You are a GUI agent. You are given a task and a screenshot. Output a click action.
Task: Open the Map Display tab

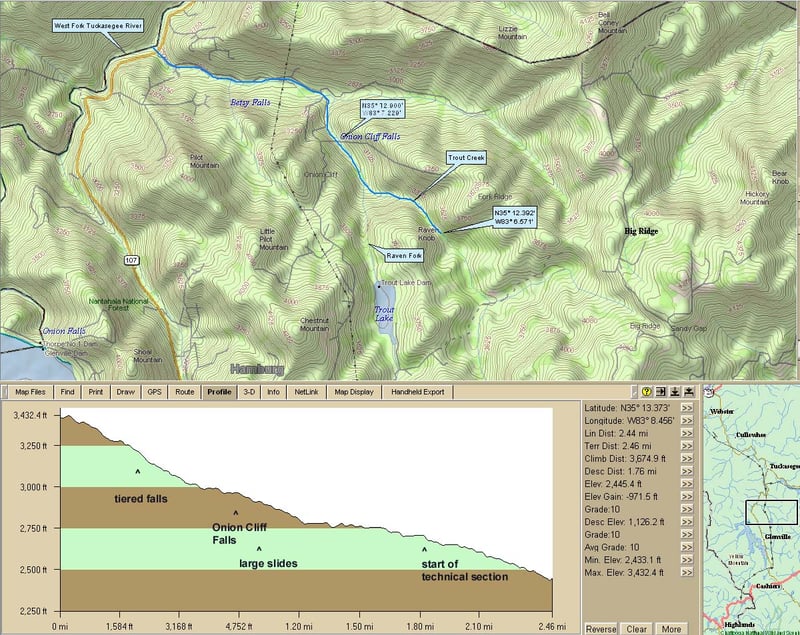(x=354, y=392)
